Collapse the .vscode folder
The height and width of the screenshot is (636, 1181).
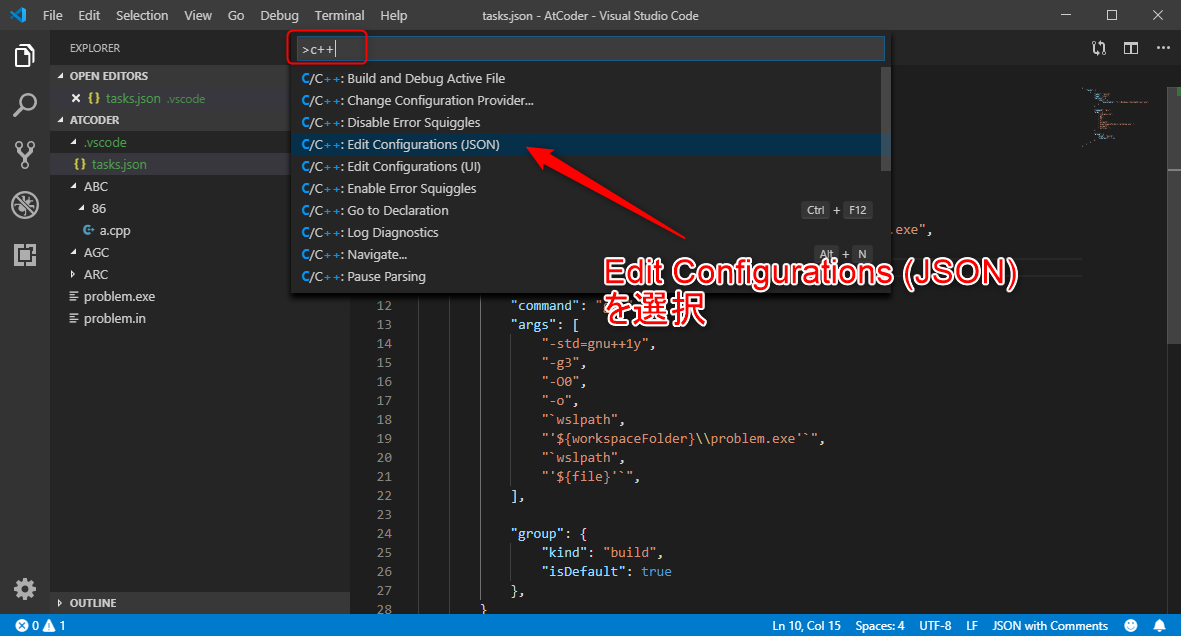73,142
